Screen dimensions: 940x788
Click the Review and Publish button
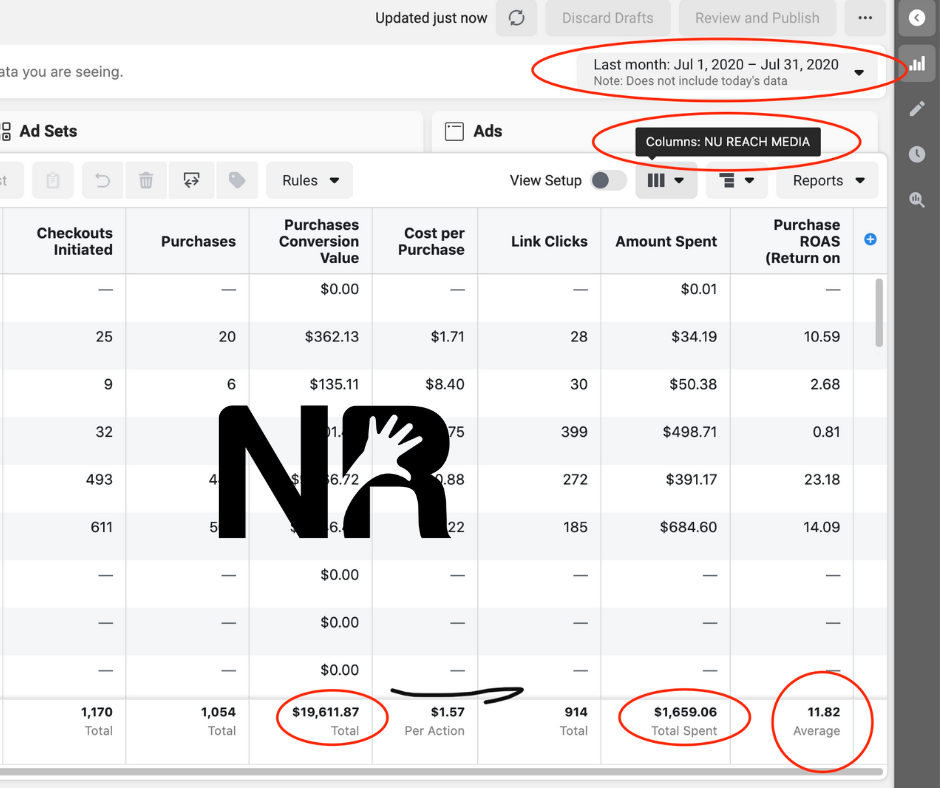(757, 18)
